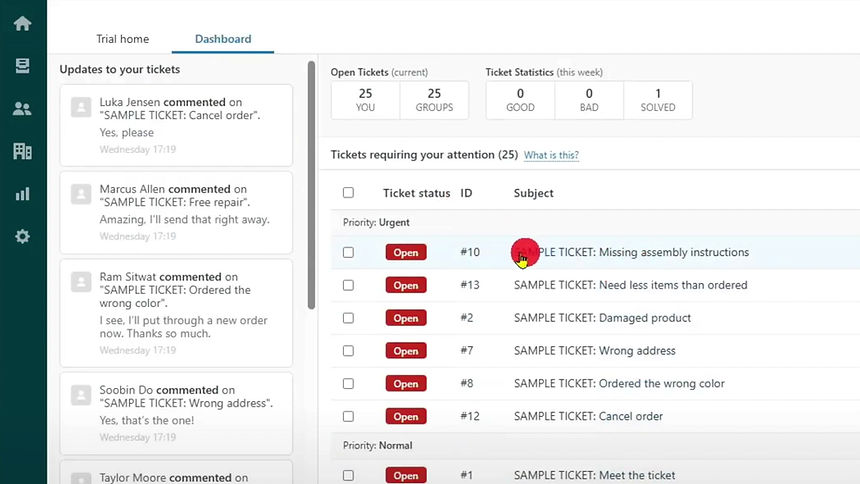Click the ticket ID #2

click(467, 318)
